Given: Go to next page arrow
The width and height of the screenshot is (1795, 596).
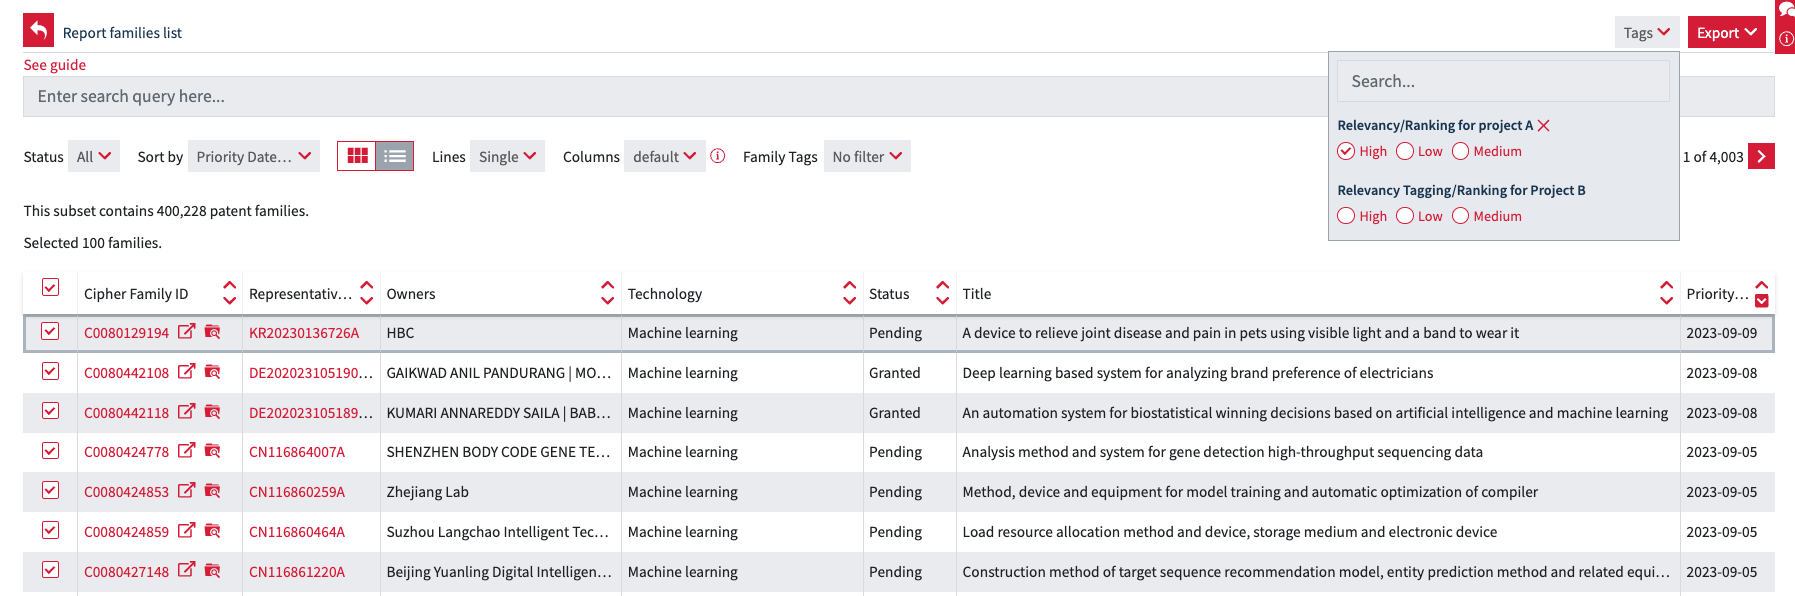Looking at the screenshot, I should point(1761,156).
